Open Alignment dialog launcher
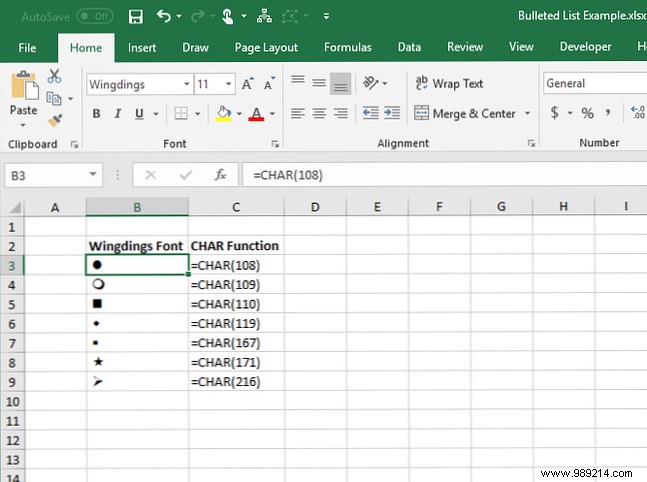This screenshot has height=482, width=647. pyautogui.click(x=531, y=143)
